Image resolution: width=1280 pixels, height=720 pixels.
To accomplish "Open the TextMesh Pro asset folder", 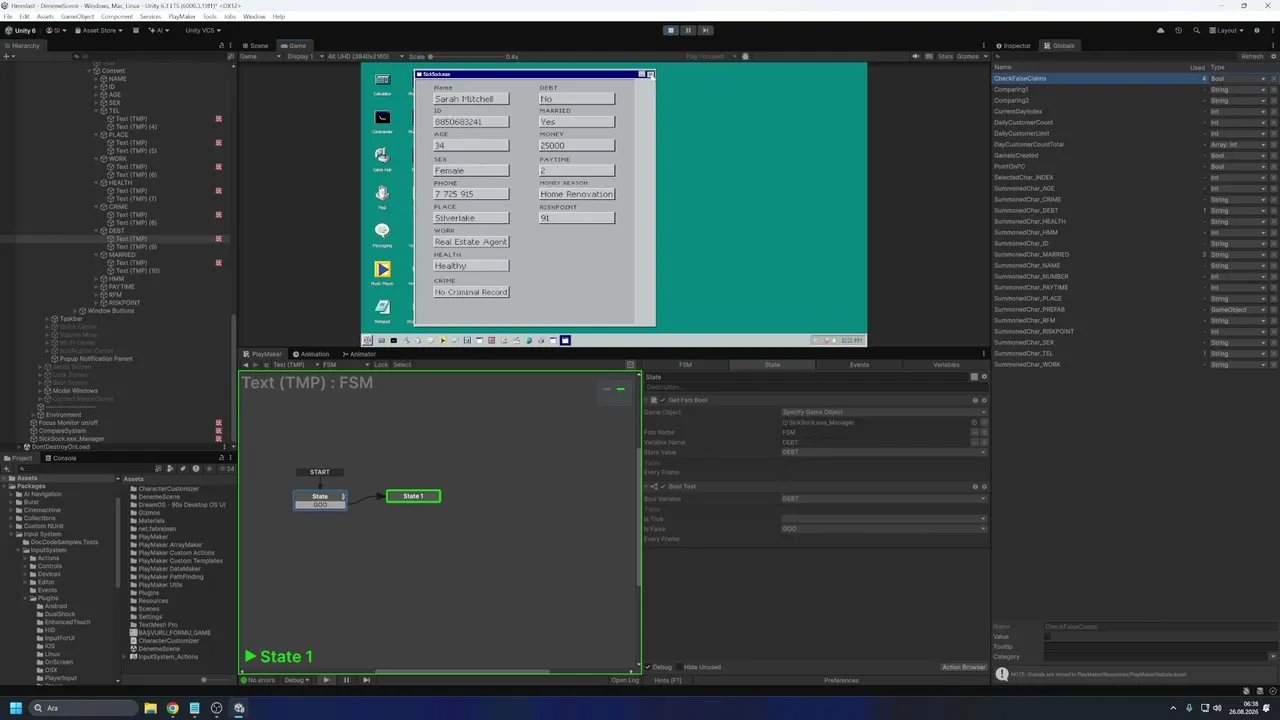I will pyautogui.click(x=158, y=625).
